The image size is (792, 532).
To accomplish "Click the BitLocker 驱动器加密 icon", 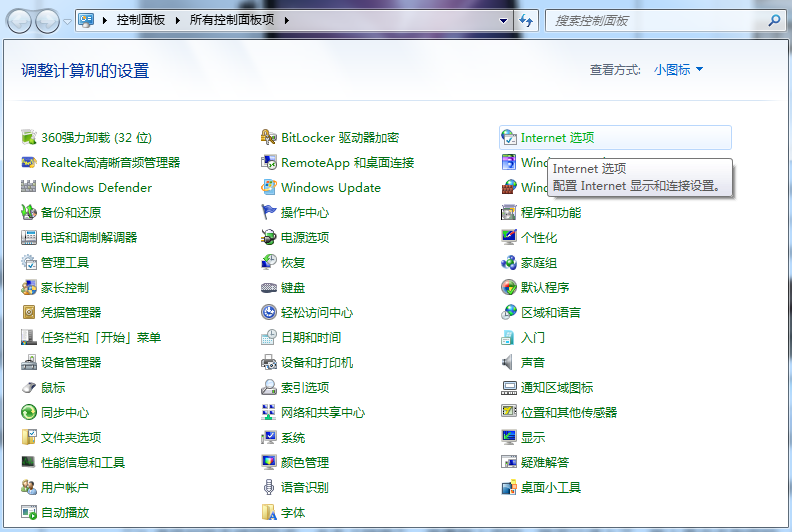I will 269,138.
